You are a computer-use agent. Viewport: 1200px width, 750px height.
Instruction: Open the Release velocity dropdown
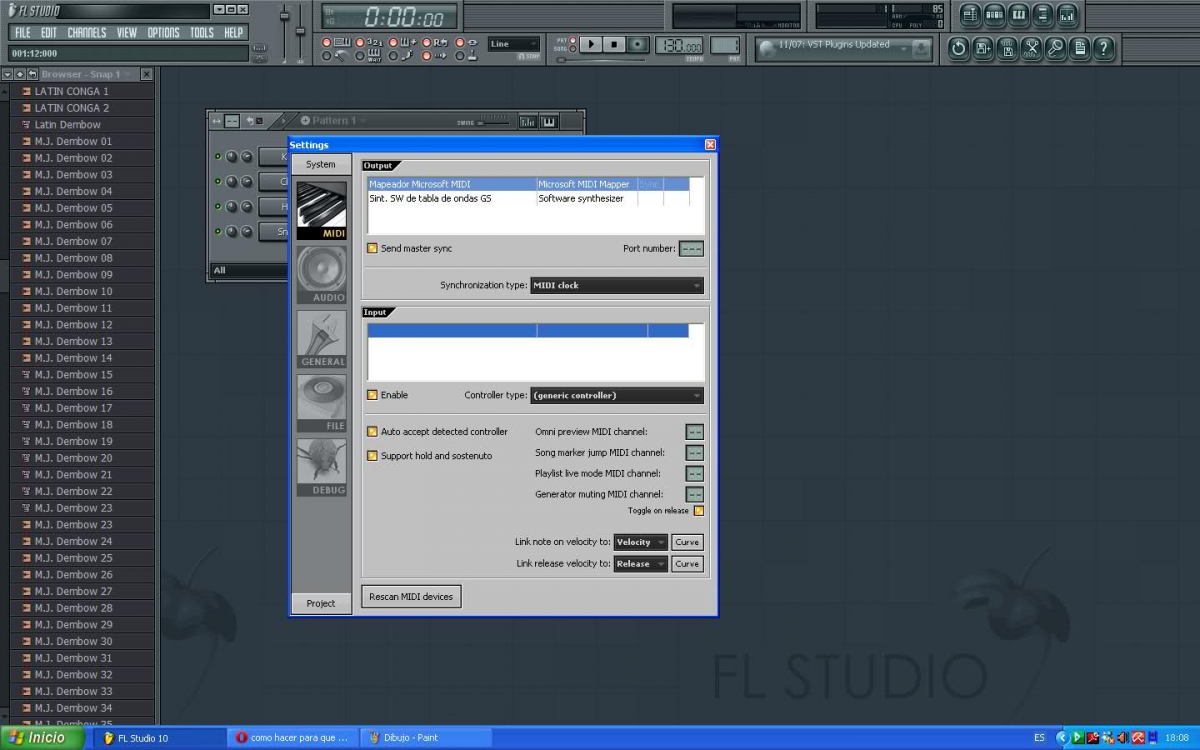pos(640,564)
